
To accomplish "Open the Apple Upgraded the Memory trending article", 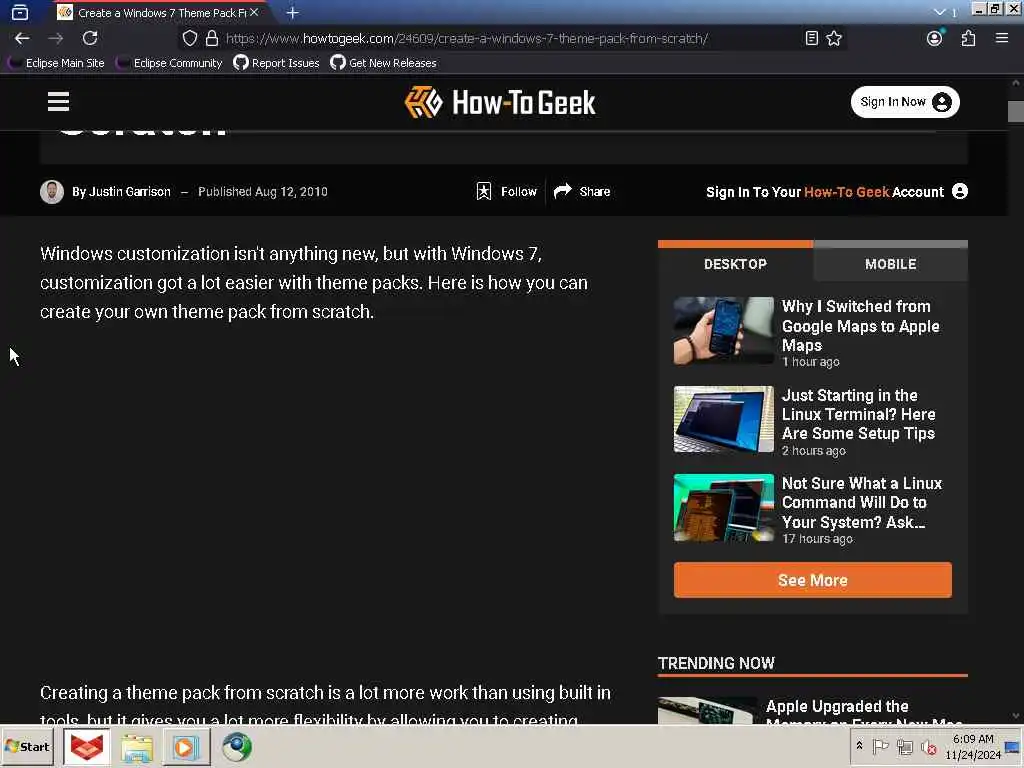I will pos(863,714).
